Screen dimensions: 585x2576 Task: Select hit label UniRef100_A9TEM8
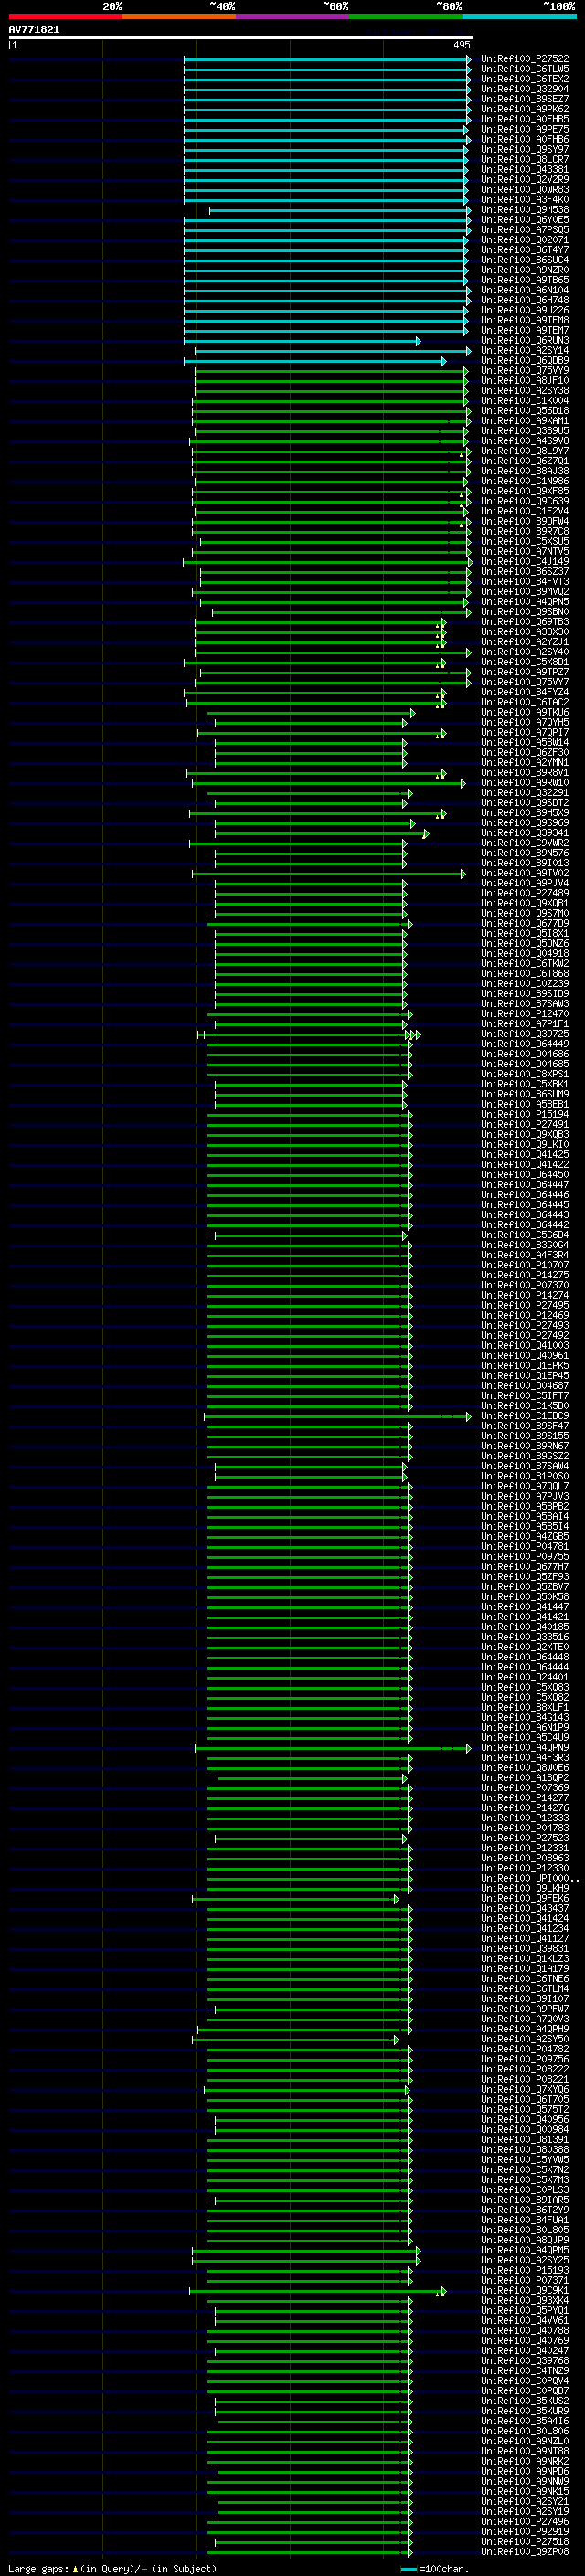(x=524, y=320)
